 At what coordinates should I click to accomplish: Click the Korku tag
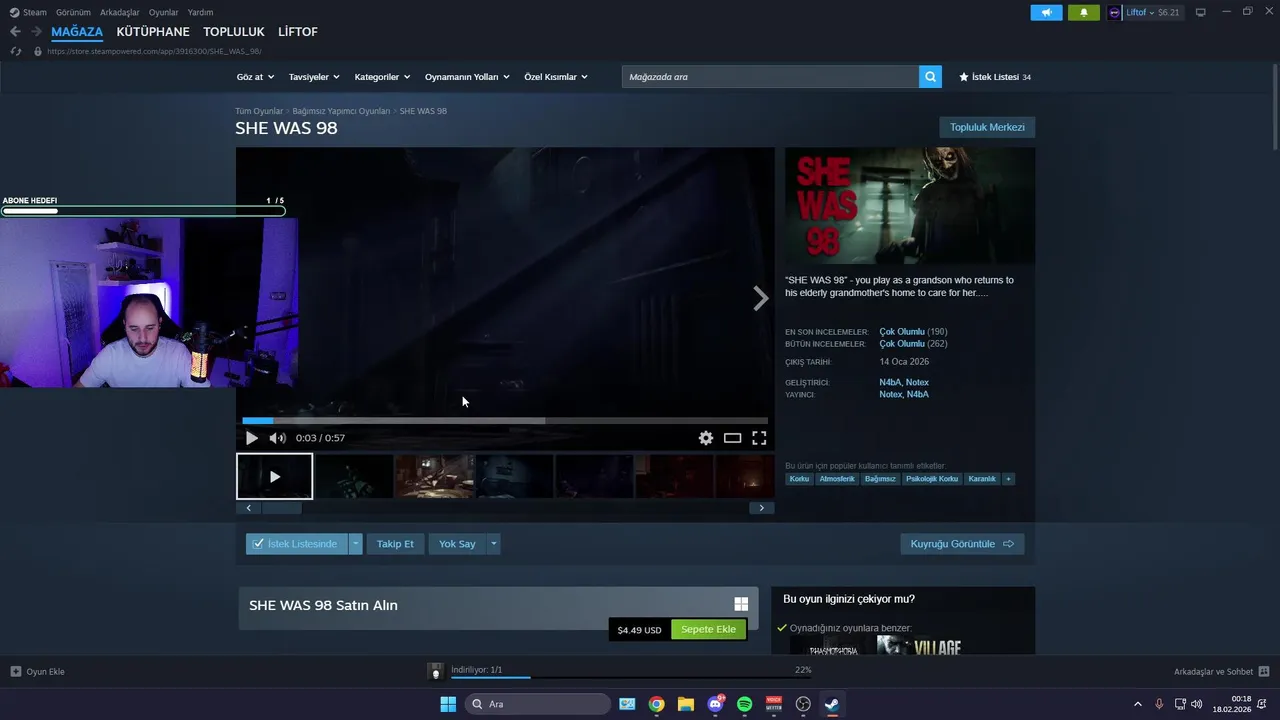(x=799, y=479)
